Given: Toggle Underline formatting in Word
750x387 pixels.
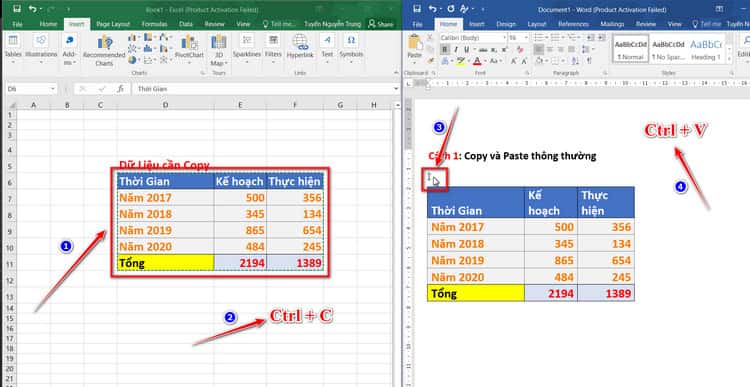Looking at the screenshot, I should (466, 49).
